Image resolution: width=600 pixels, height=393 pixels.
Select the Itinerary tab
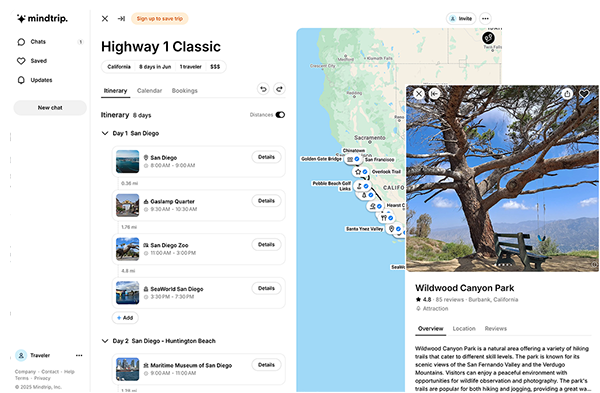pos(115,91)
